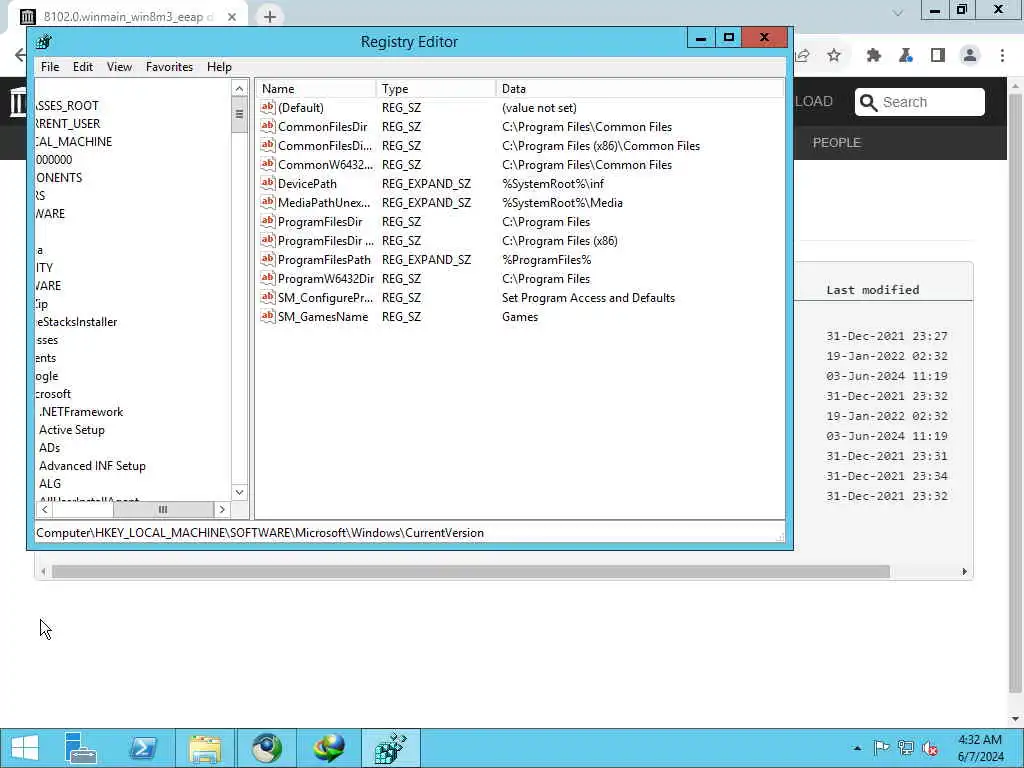Toggle the browser side panel icon
This screenshot has width=1024, height=768.
coord(938,56)
